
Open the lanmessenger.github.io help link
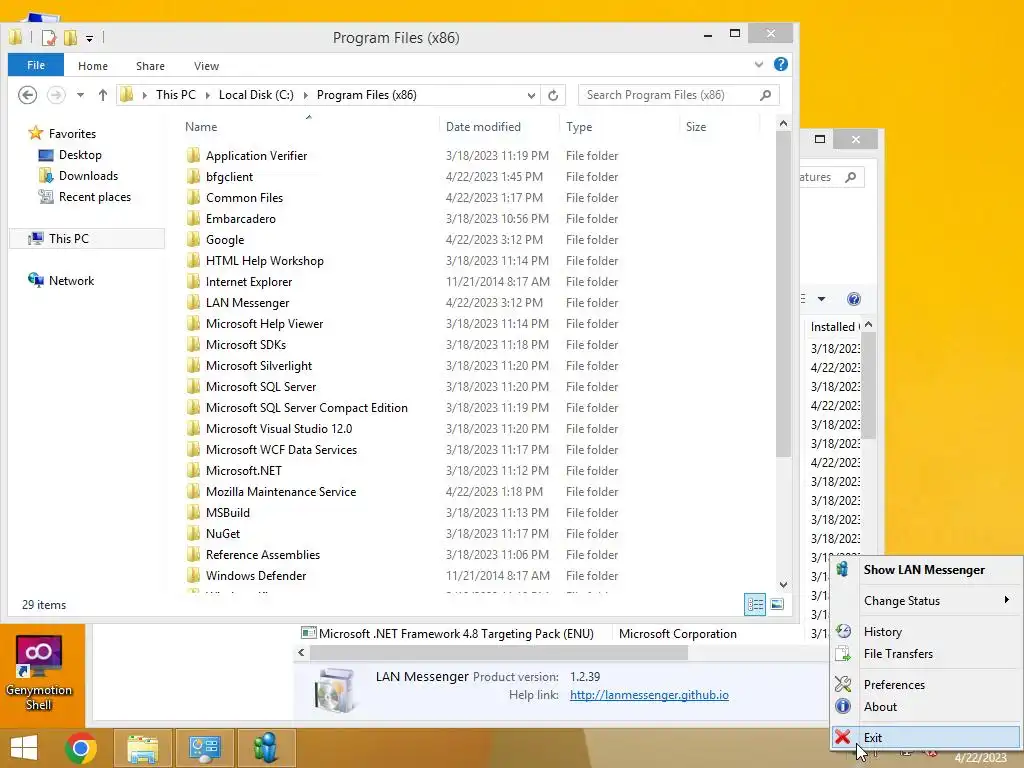[649, 695]
